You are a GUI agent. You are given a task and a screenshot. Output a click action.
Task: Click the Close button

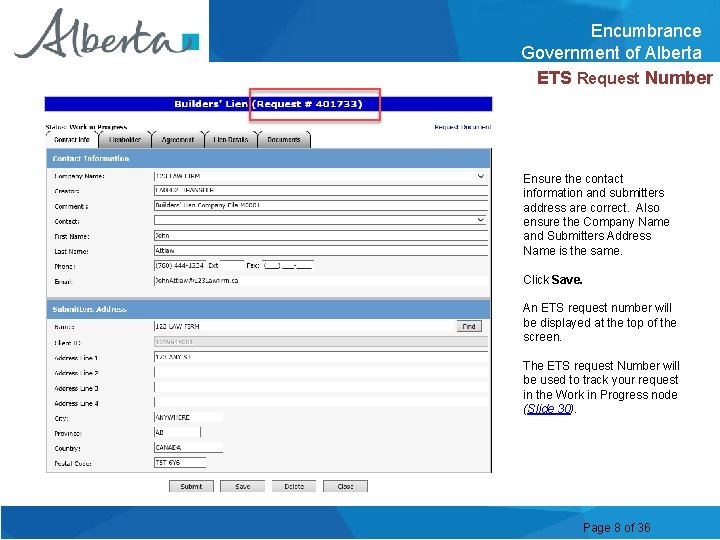pos(345,486)
